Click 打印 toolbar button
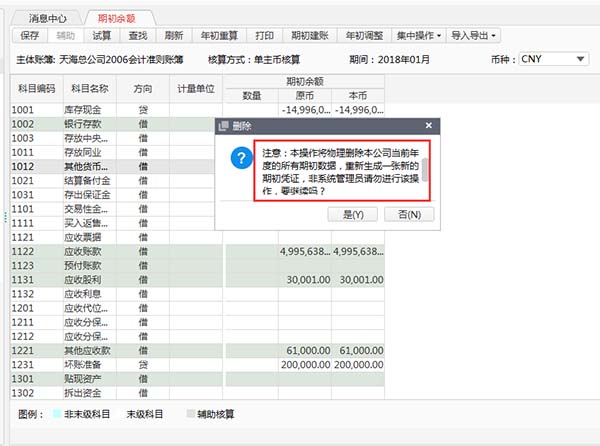Screen dimensions: 600x446 (264, 36)
